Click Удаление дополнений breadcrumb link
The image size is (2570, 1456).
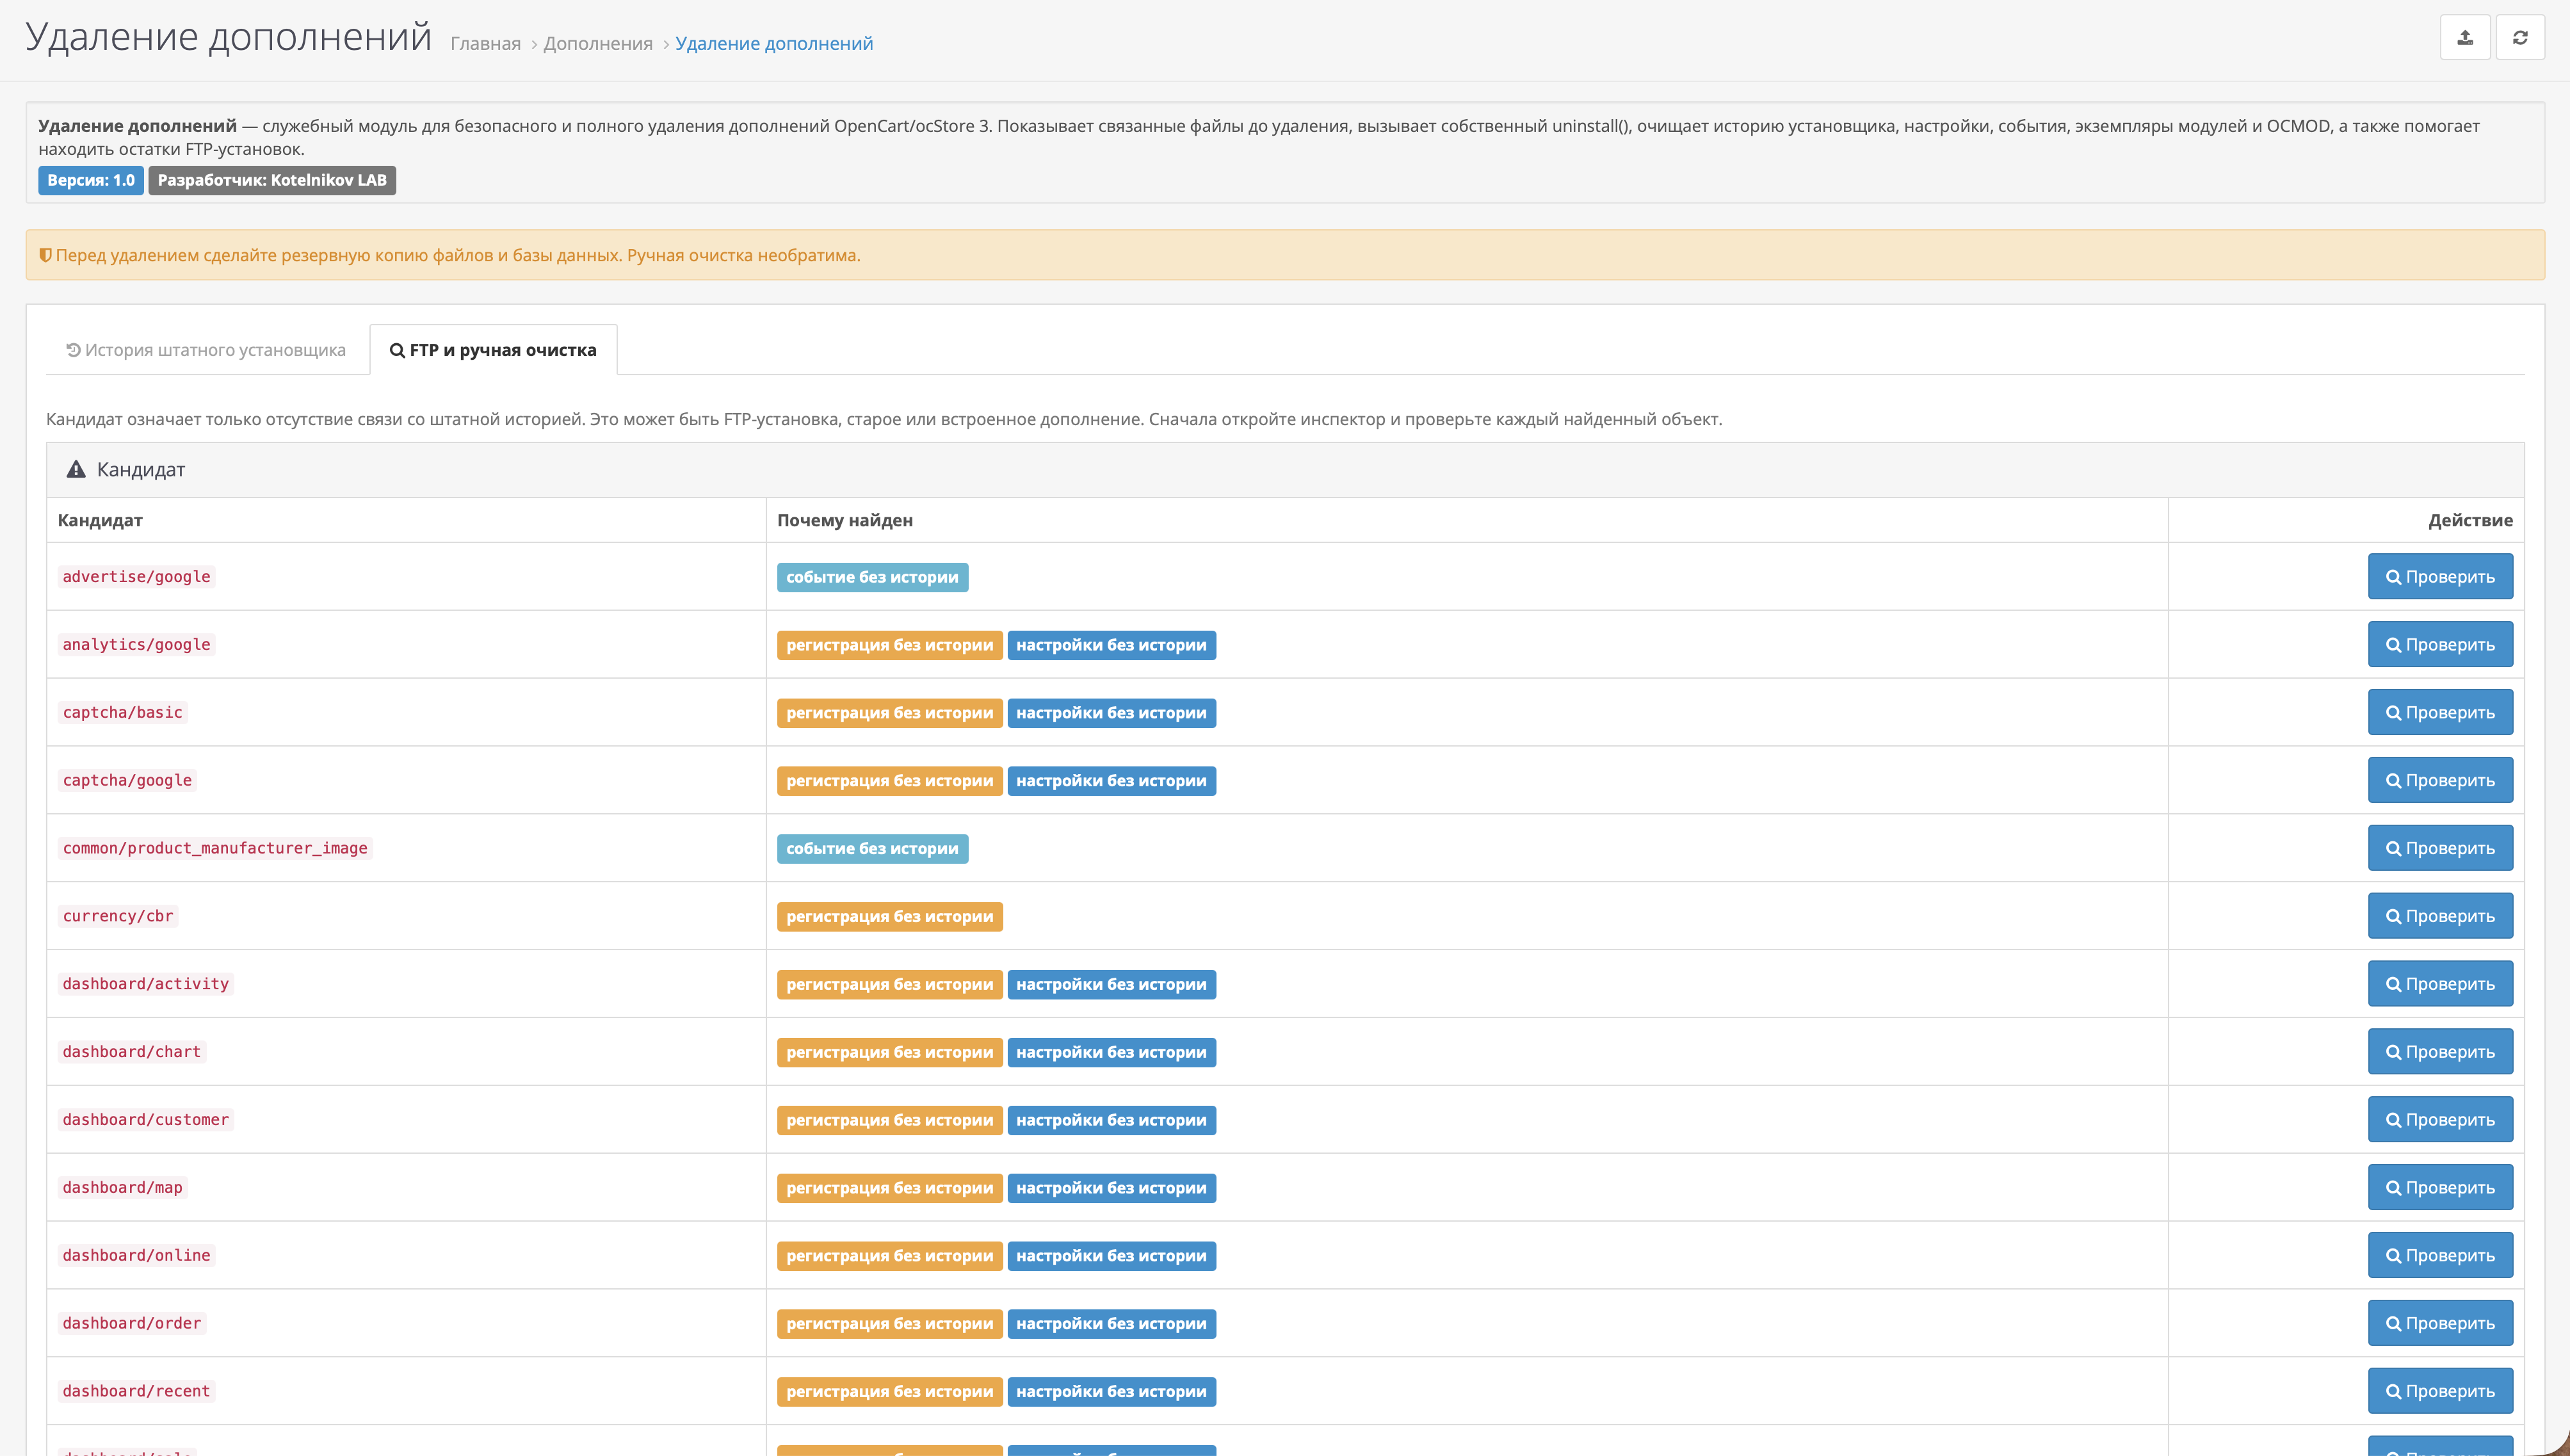point(774,43)
